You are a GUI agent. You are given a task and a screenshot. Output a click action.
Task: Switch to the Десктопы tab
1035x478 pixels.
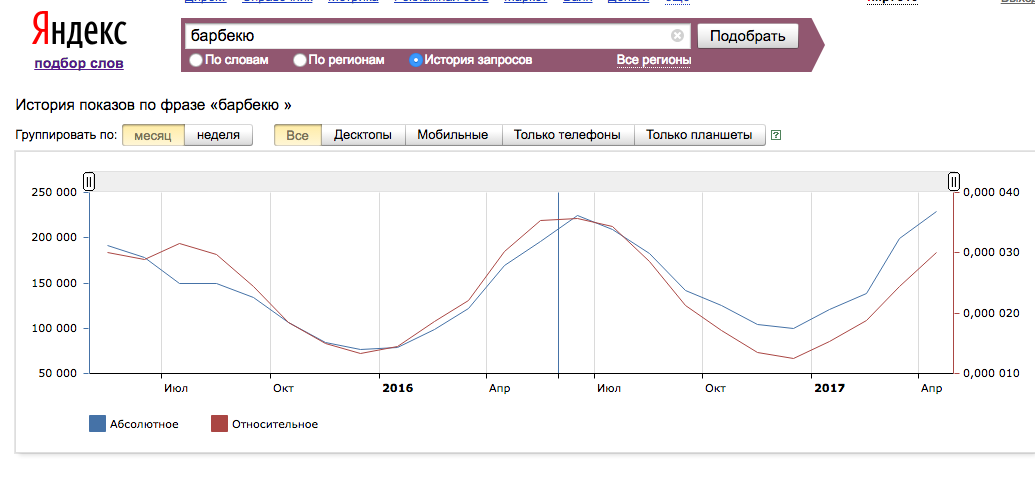click(362, 135)
